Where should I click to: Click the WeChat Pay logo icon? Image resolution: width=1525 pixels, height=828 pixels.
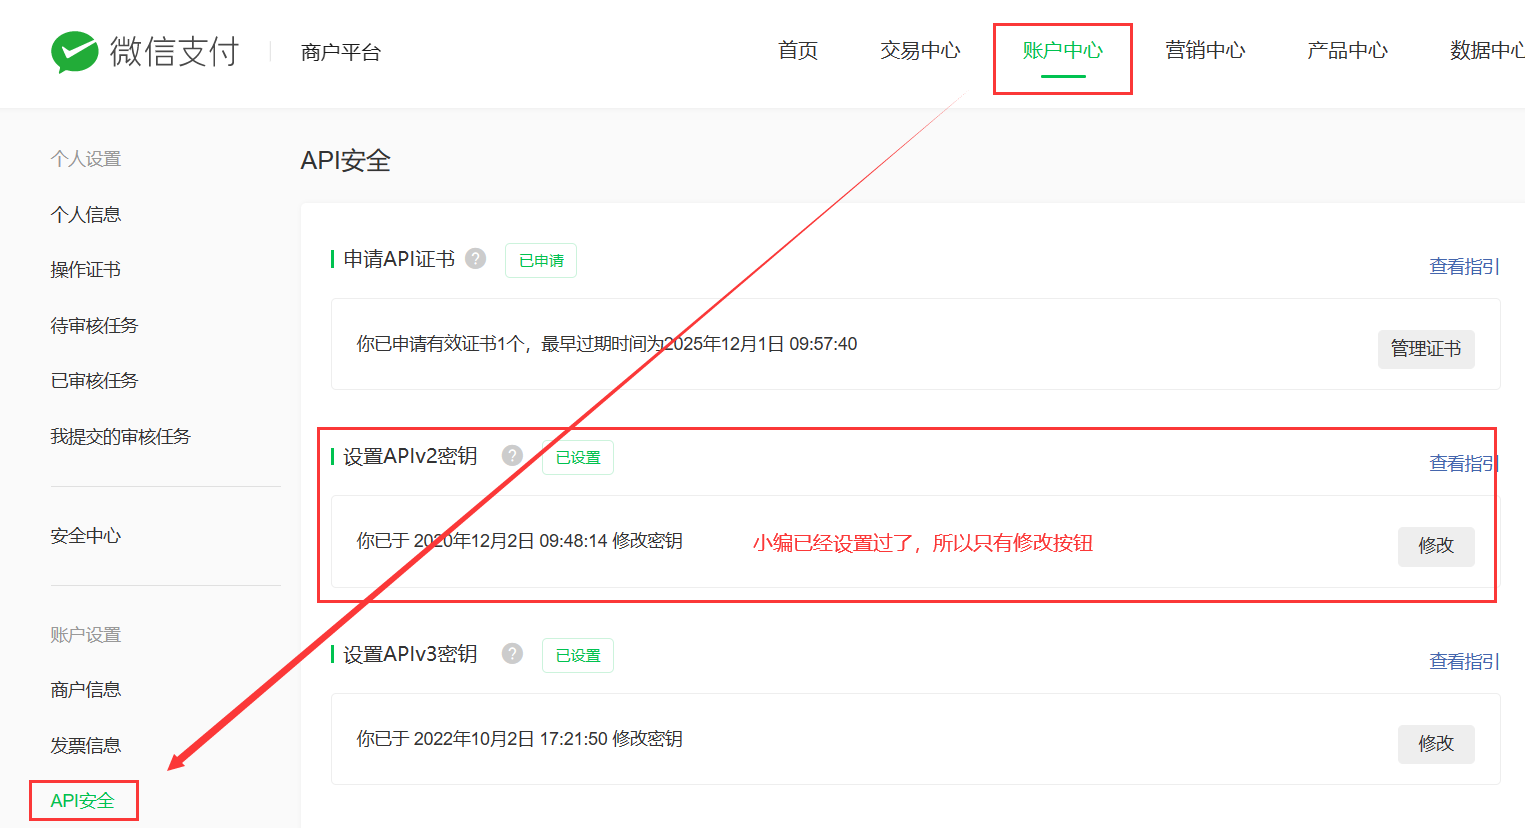[75, 52]
